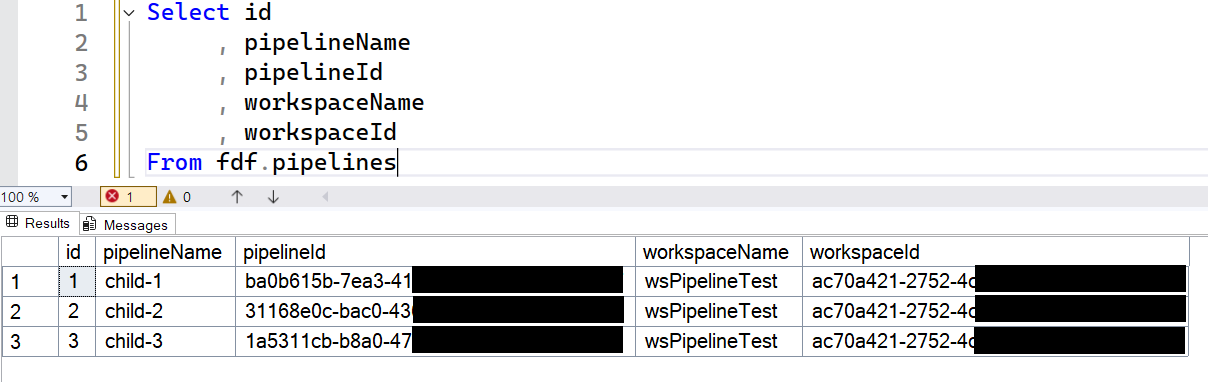Switch to the Results tab
The width and height of the screenshot is (1208, 382).
[40, 223]
